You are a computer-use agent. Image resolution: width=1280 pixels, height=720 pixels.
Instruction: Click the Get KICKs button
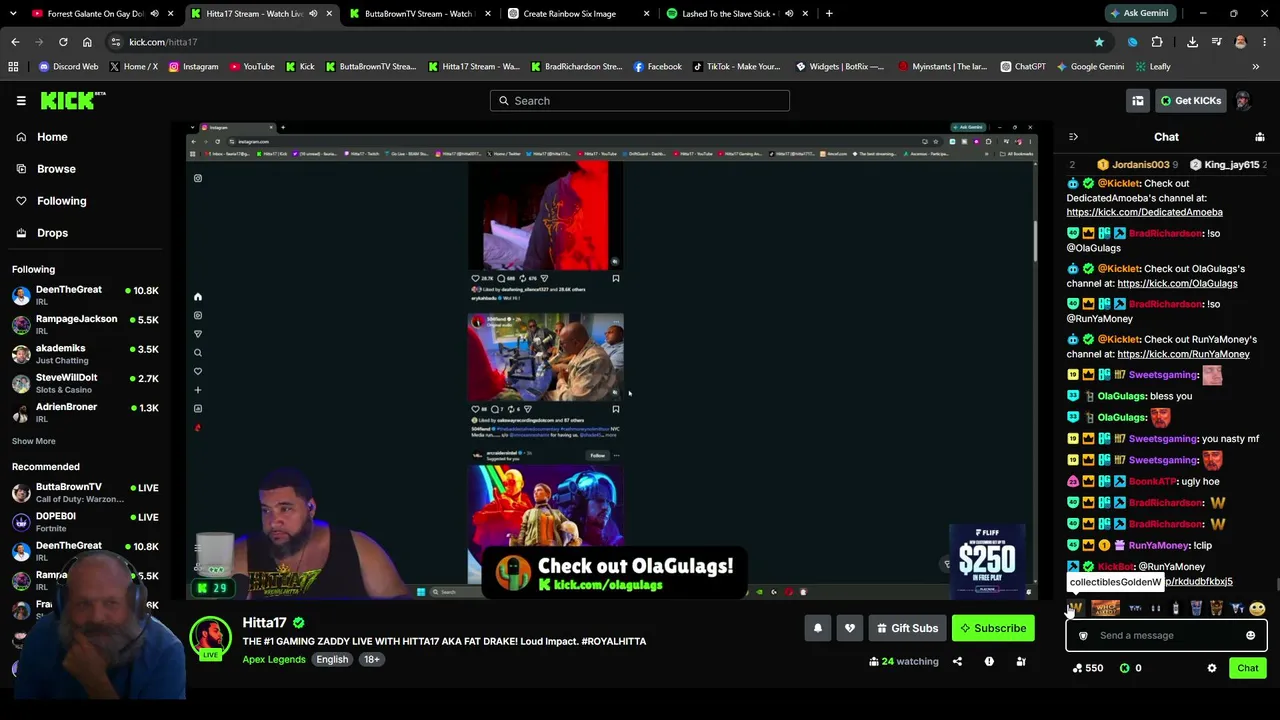point(1190,100)
